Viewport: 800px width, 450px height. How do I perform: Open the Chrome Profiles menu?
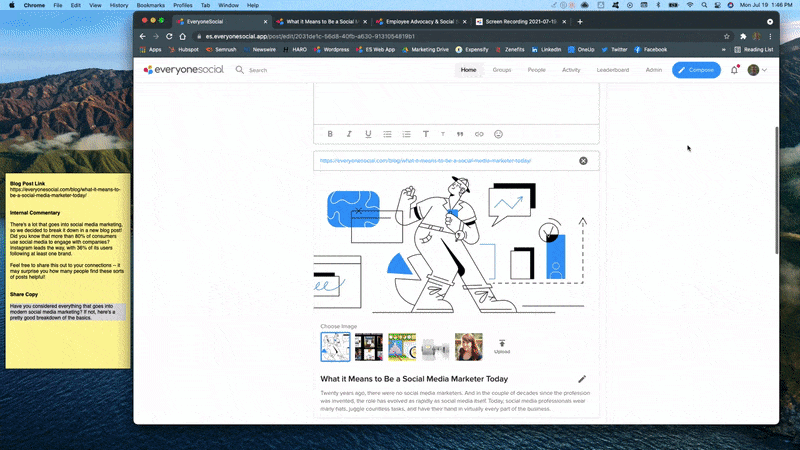[182, 5]
